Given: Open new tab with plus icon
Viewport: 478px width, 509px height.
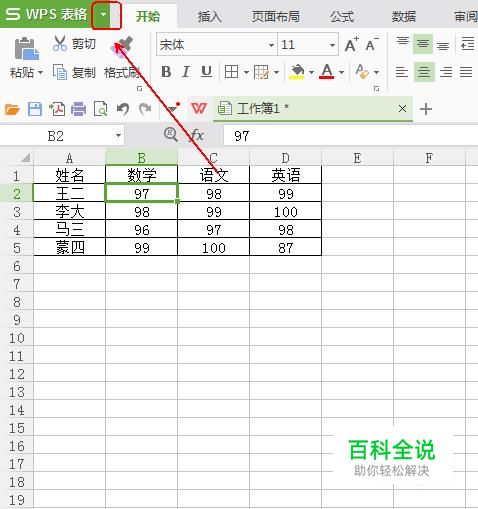Looking at the screenshot, I should click(x=426, y=109).
